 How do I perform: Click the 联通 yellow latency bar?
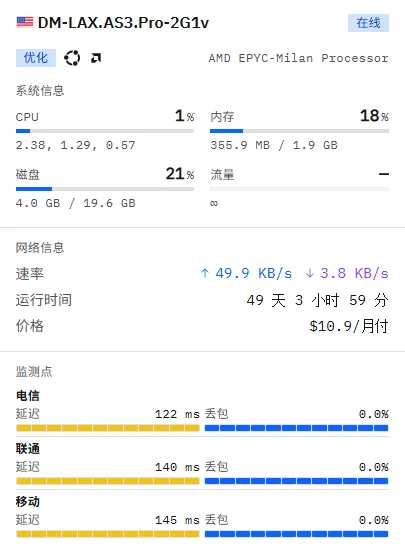(108, 481)
